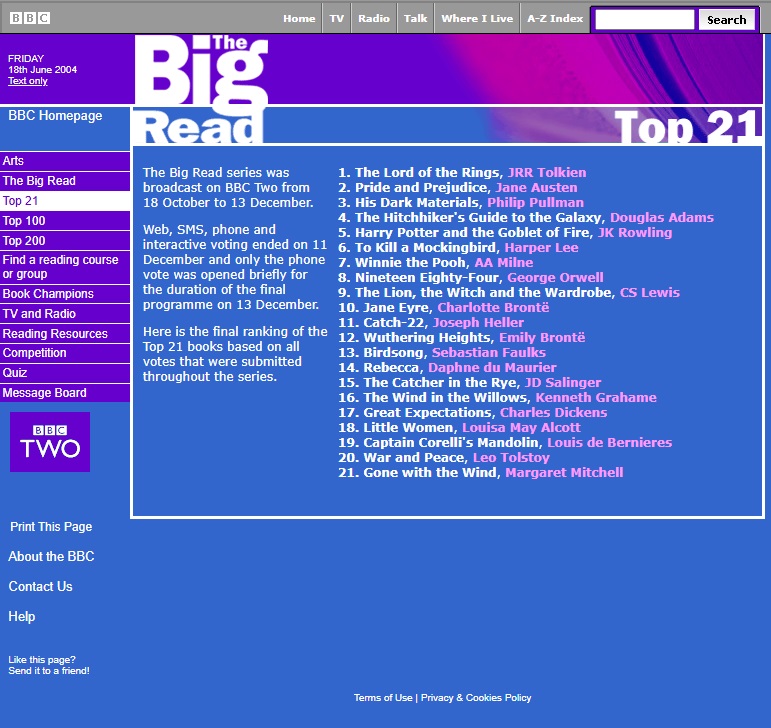The width and height of the screenshot is (771, 728).
Task: Open the BBC Two logo image
Action: coord(50,442)
